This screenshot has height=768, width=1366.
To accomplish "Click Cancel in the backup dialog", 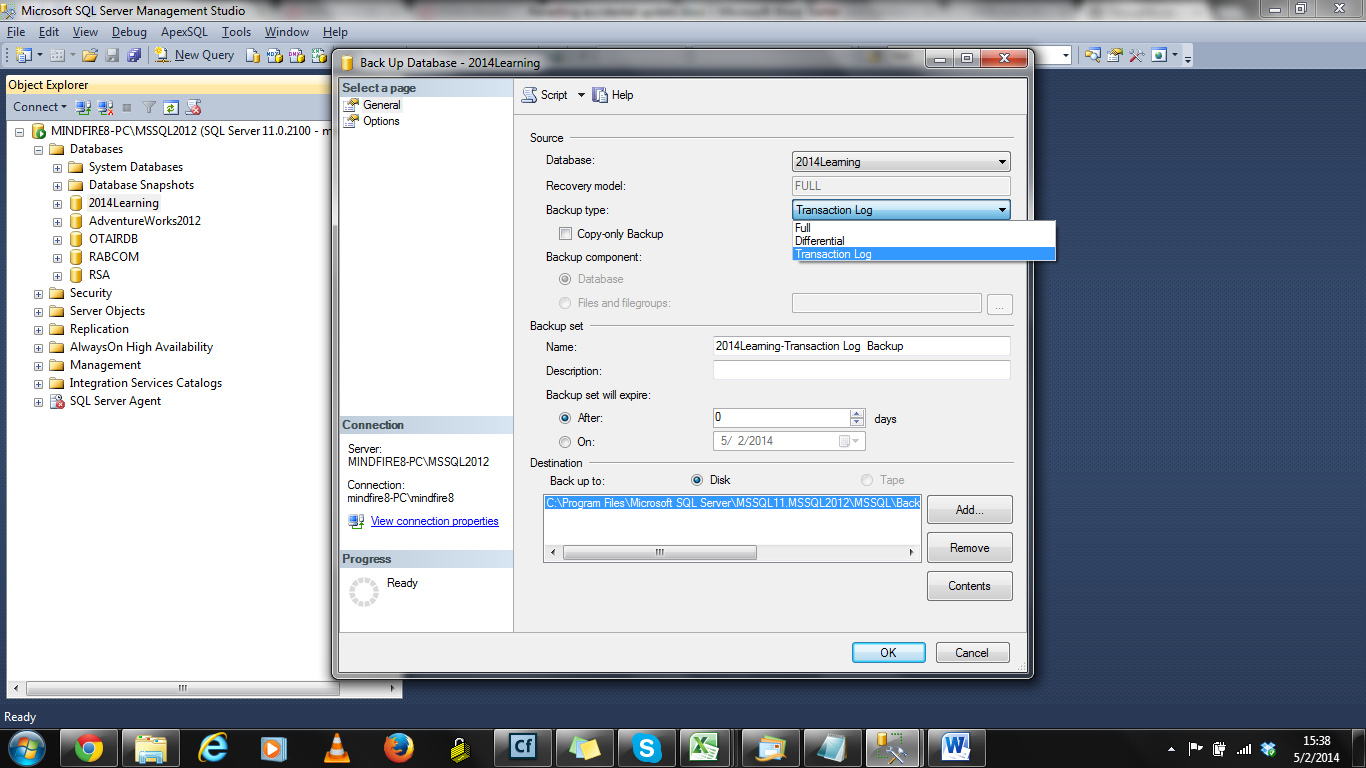I will (x=972, y=652).
